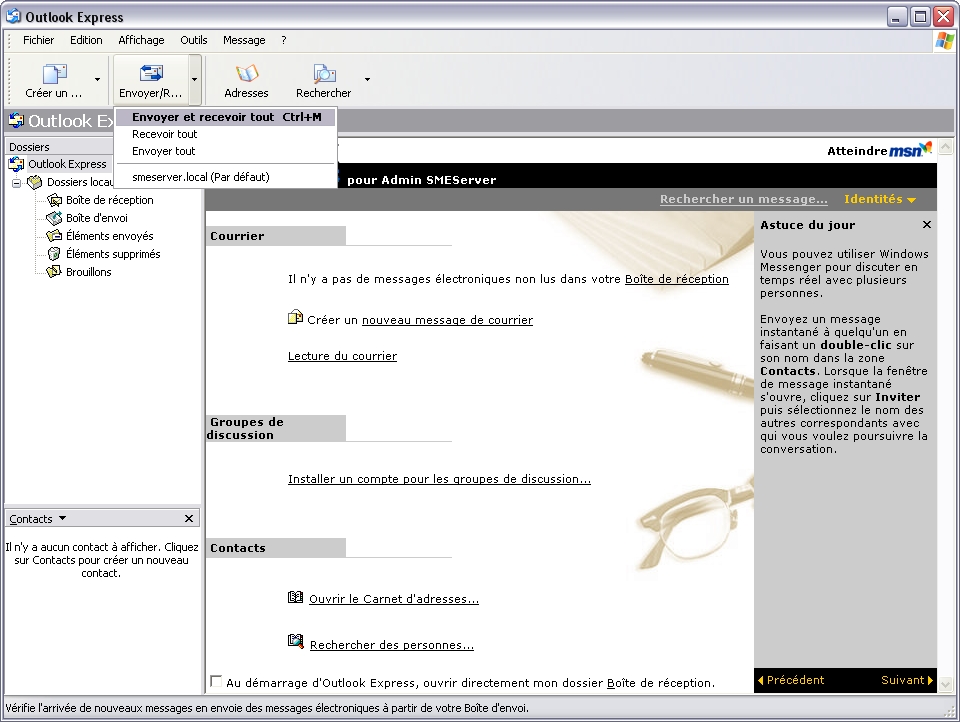Viewport: 960px width, 722px height.
Task: Click Rechercher des personnes link
Action: coord(392,645)
